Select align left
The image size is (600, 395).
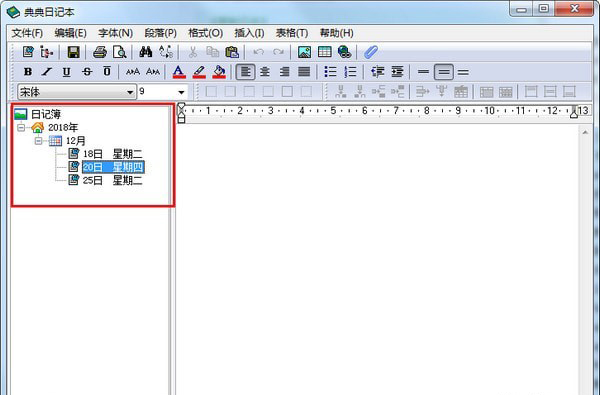pyautogui.click(x=245, y=72)
